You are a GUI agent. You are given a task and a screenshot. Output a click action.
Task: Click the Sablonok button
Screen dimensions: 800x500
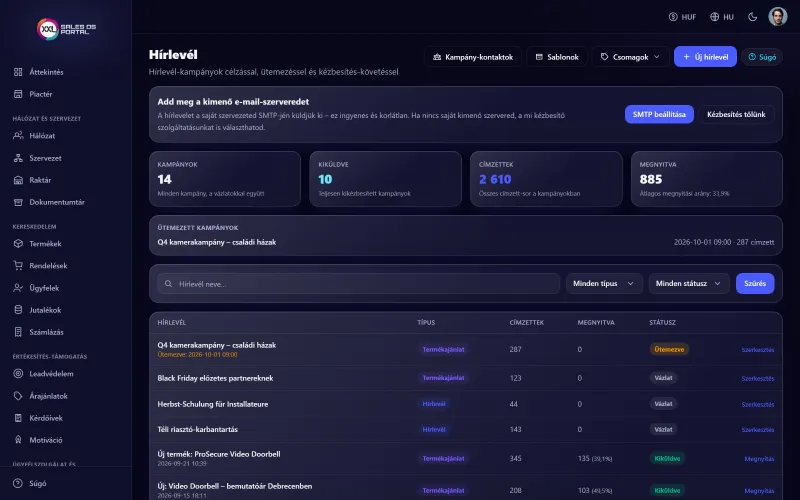click(557, 57)
